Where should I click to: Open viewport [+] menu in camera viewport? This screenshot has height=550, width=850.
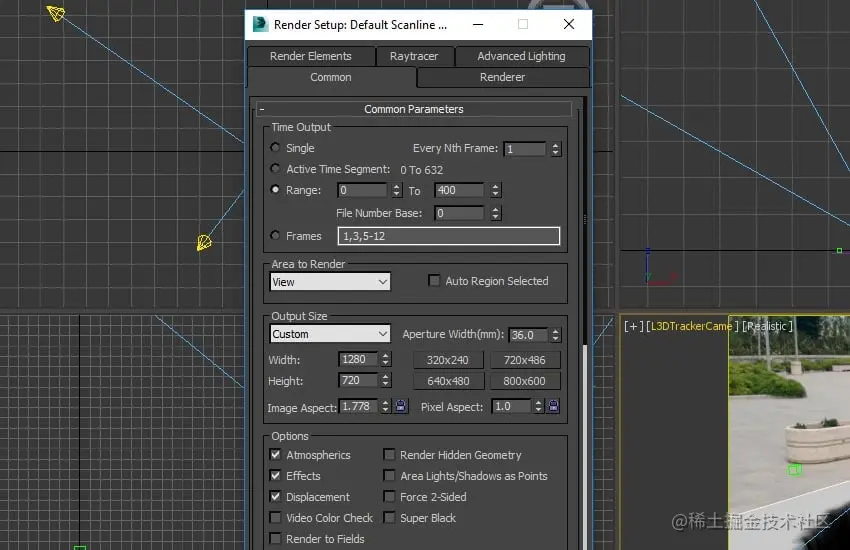pos(633,326)
